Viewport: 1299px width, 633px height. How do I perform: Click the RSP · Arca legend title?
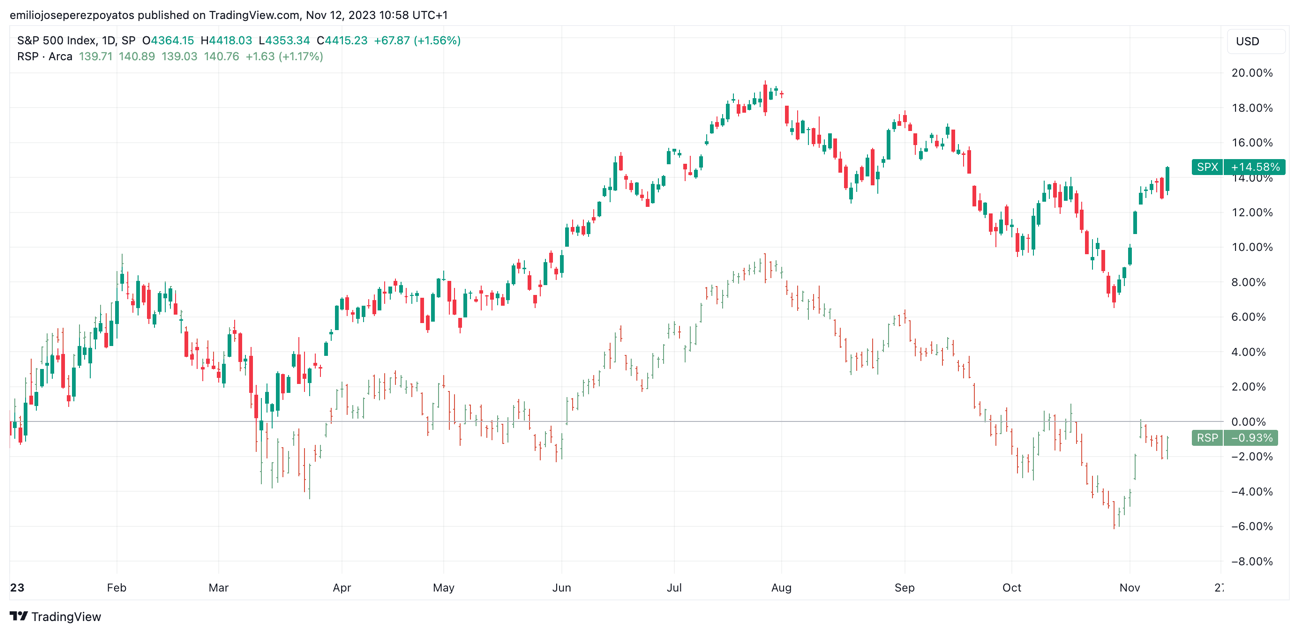click(x=44, y=56)
